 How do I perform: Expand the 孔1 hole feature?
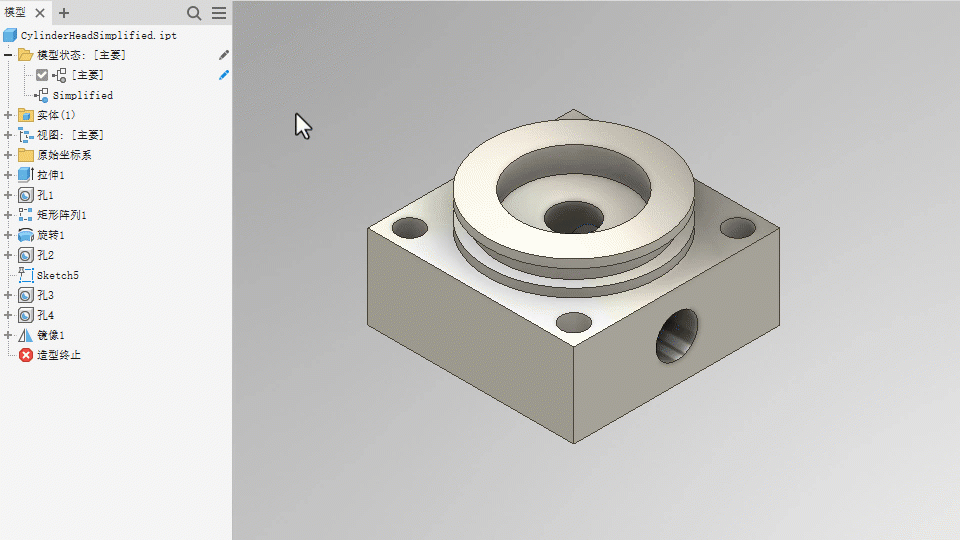coord(8,195)
